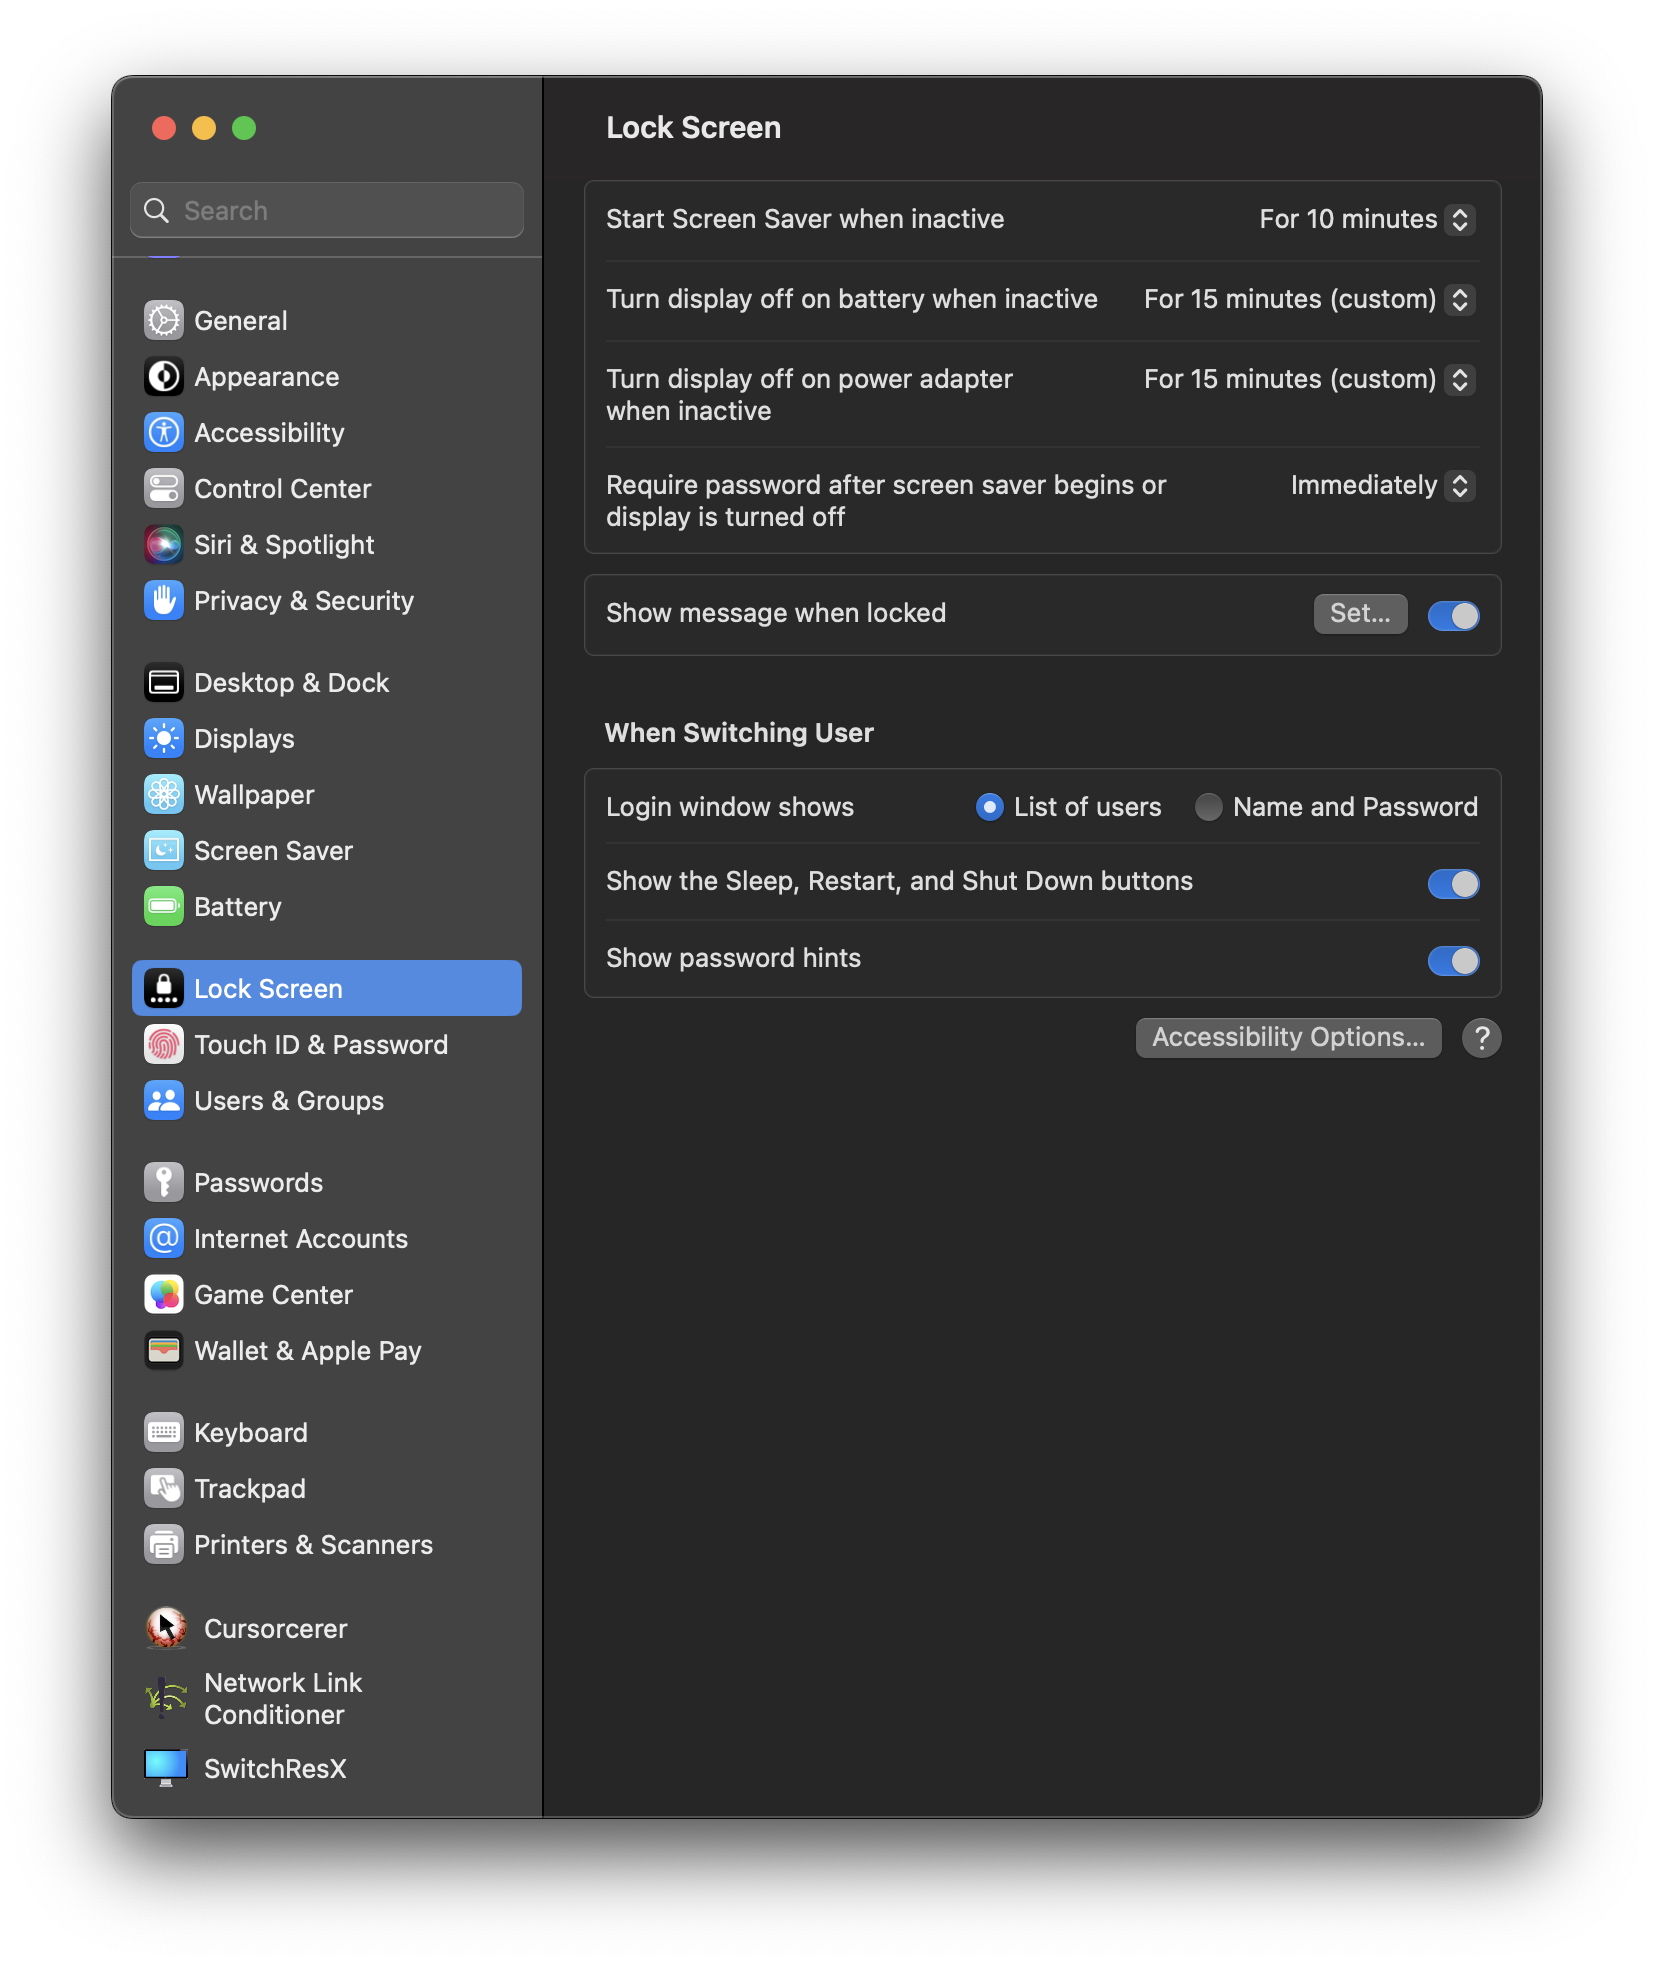Click the Accessibility Options button
The image size is (1654, 1966).
pos(1288,1038)
